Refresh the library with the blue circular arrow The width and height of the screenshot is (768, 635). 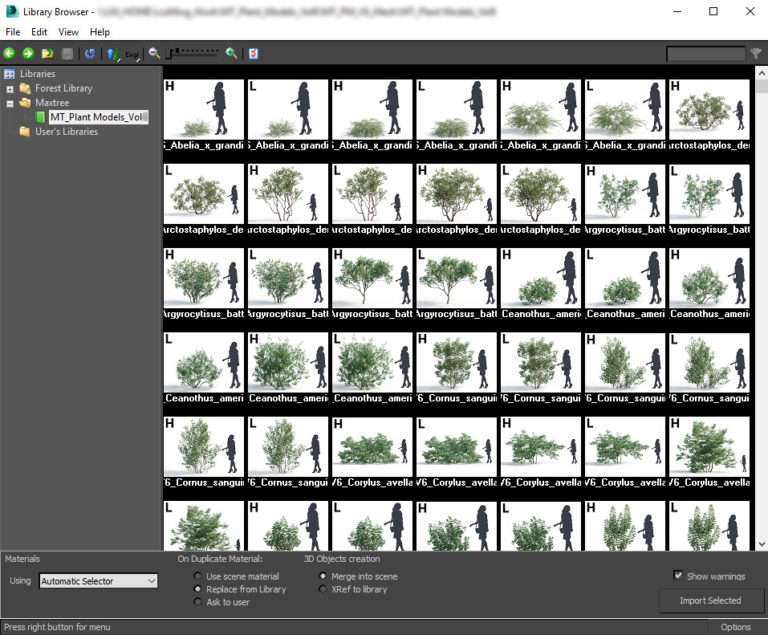point(90,53)
